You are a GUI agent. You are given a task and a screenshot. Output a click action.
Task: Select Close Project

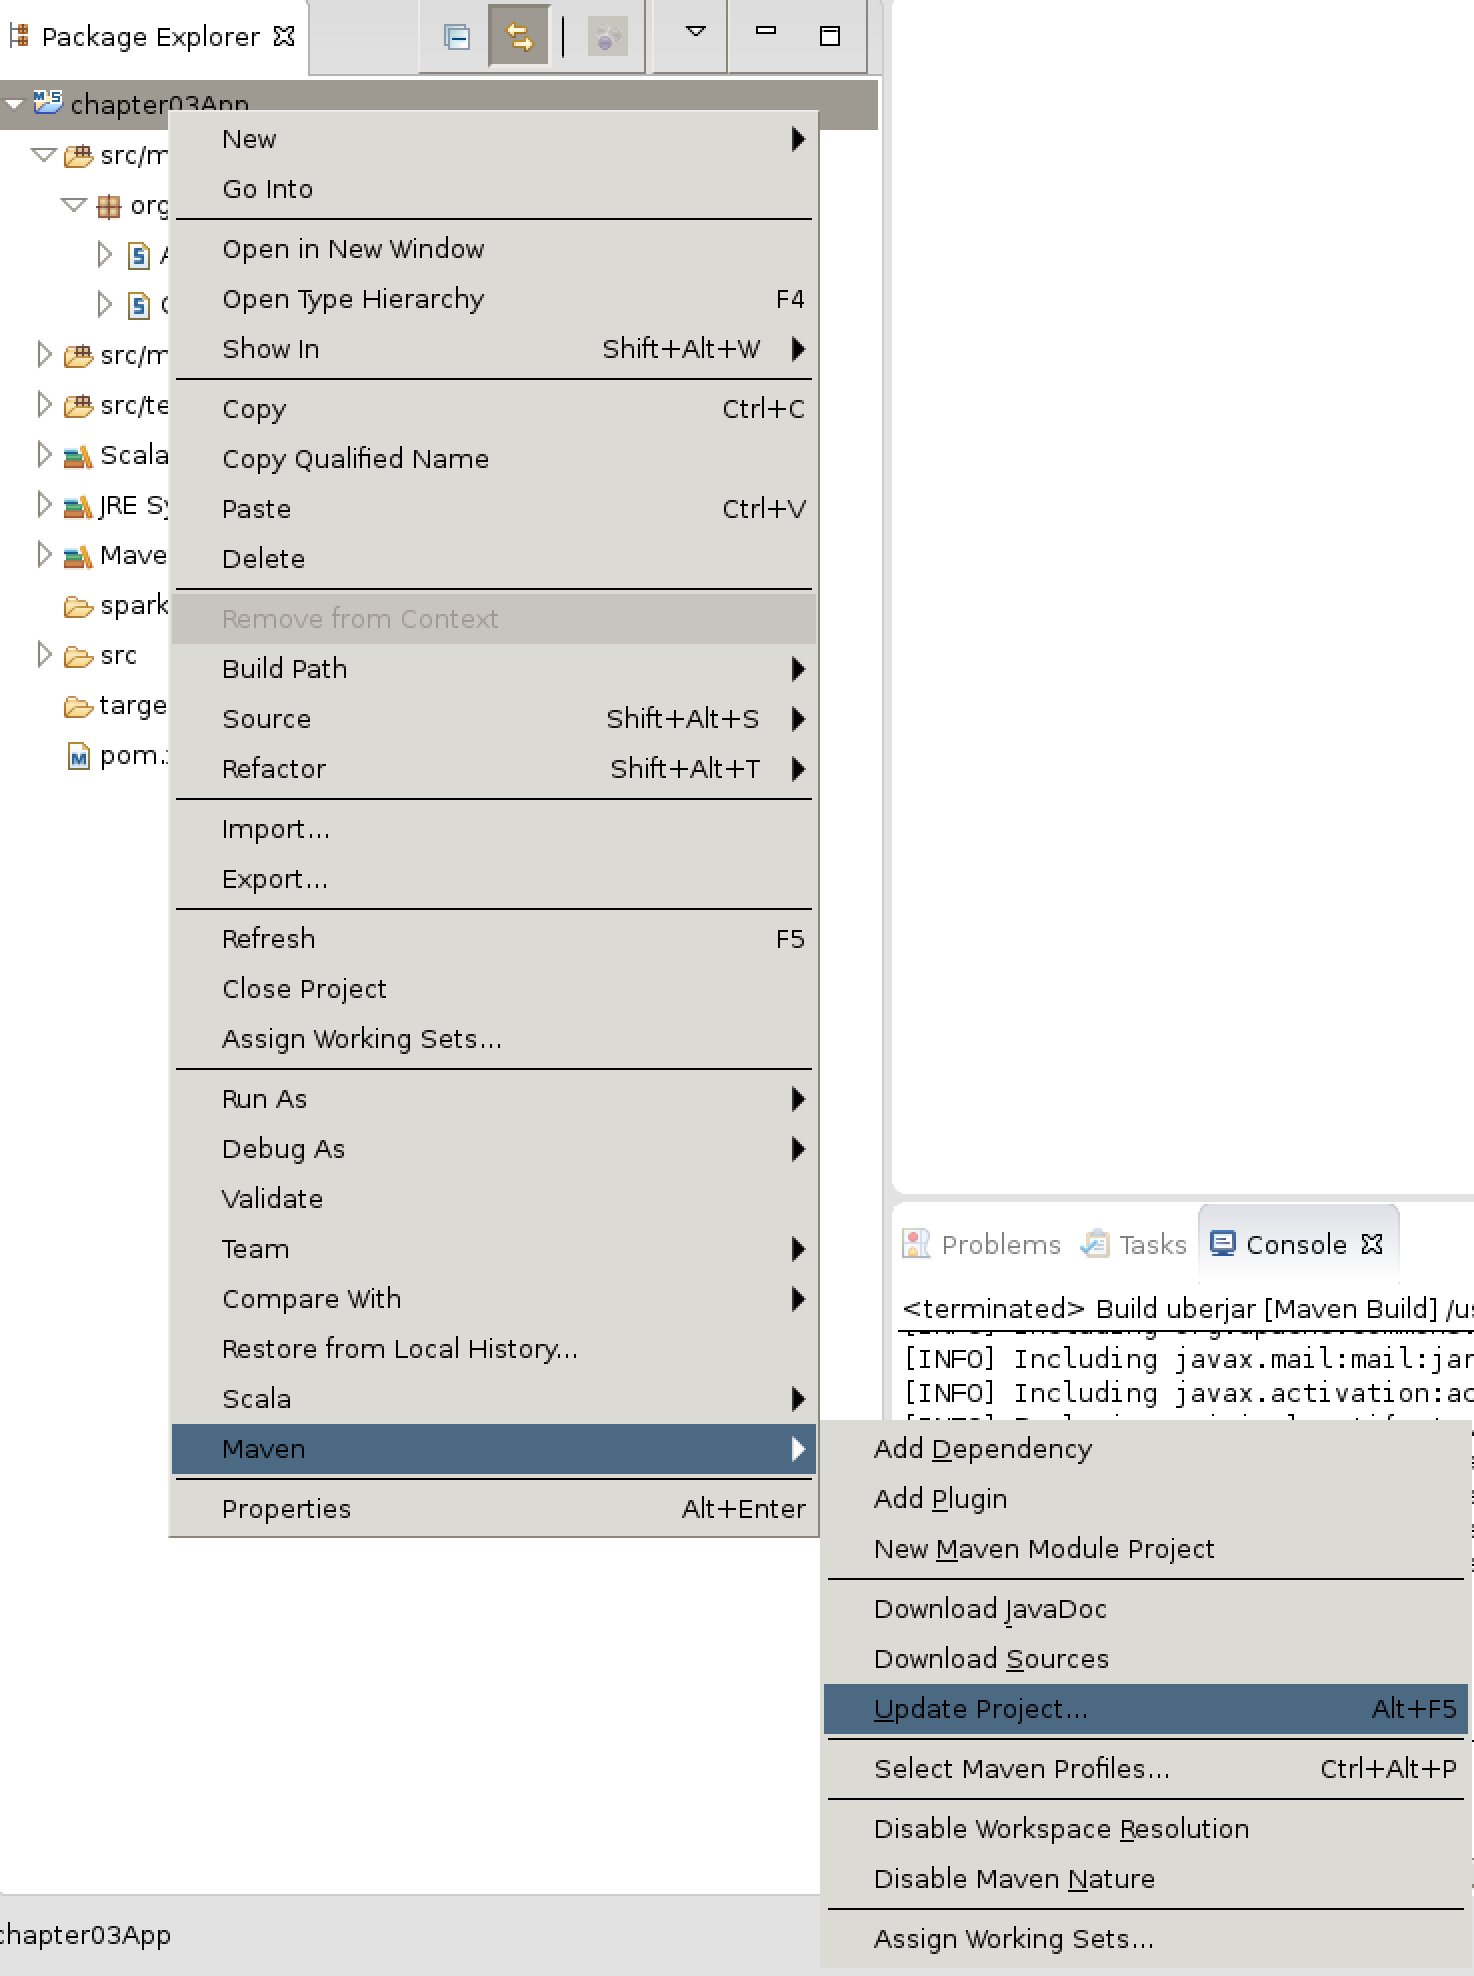coord(494,989)
